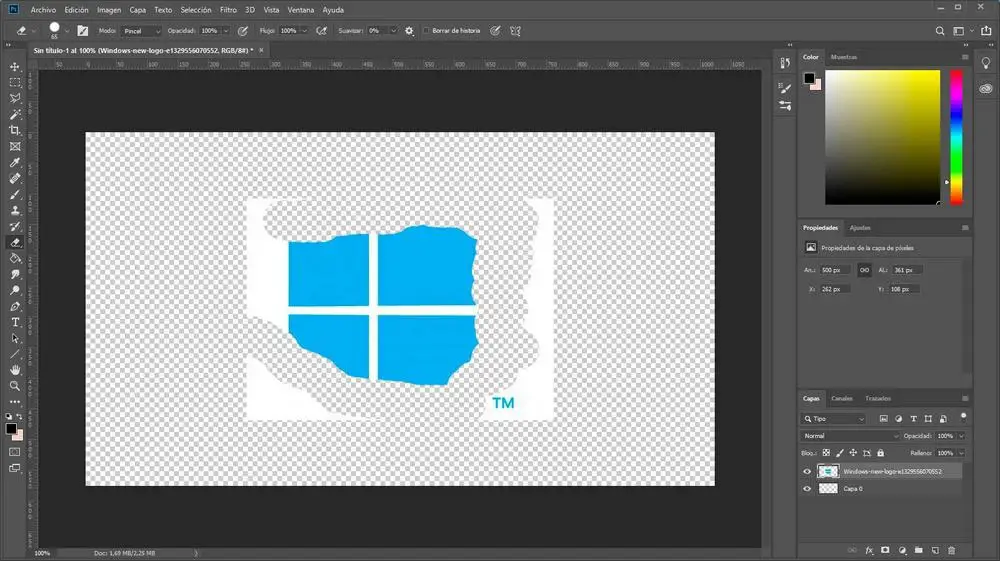Open the Normal blend mode dropdown
The image size is (1000, 561).
[849, 436]
